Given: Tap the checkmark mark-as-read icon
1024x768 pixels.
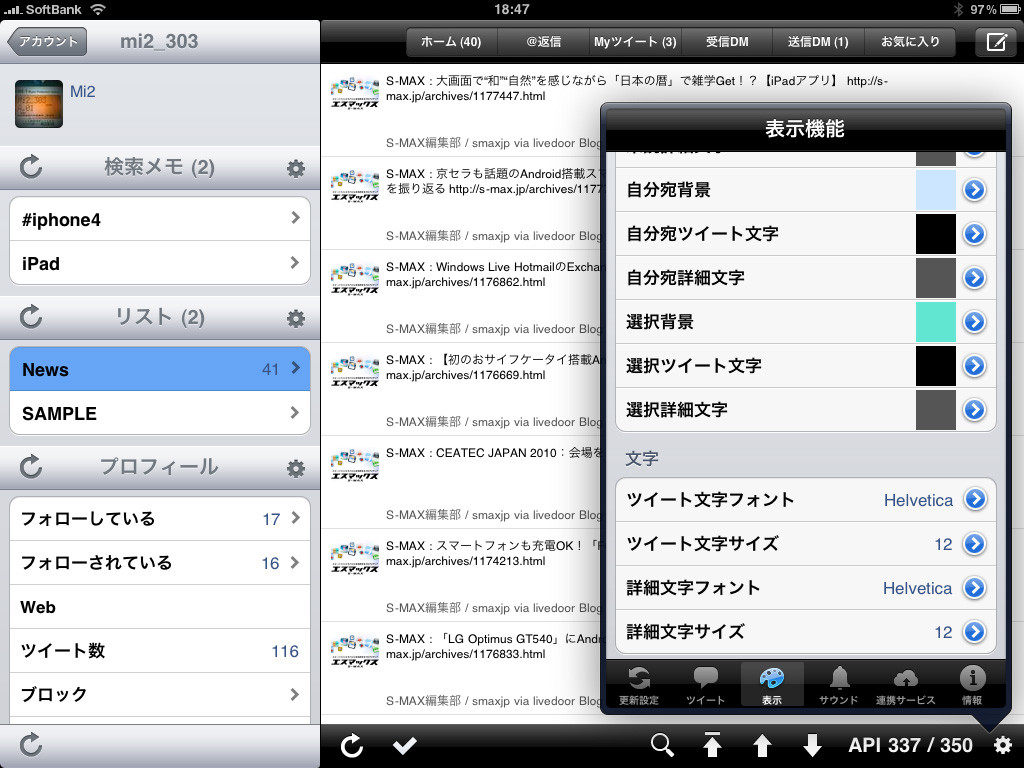Looking at the screenshot, I should (405, 744).
